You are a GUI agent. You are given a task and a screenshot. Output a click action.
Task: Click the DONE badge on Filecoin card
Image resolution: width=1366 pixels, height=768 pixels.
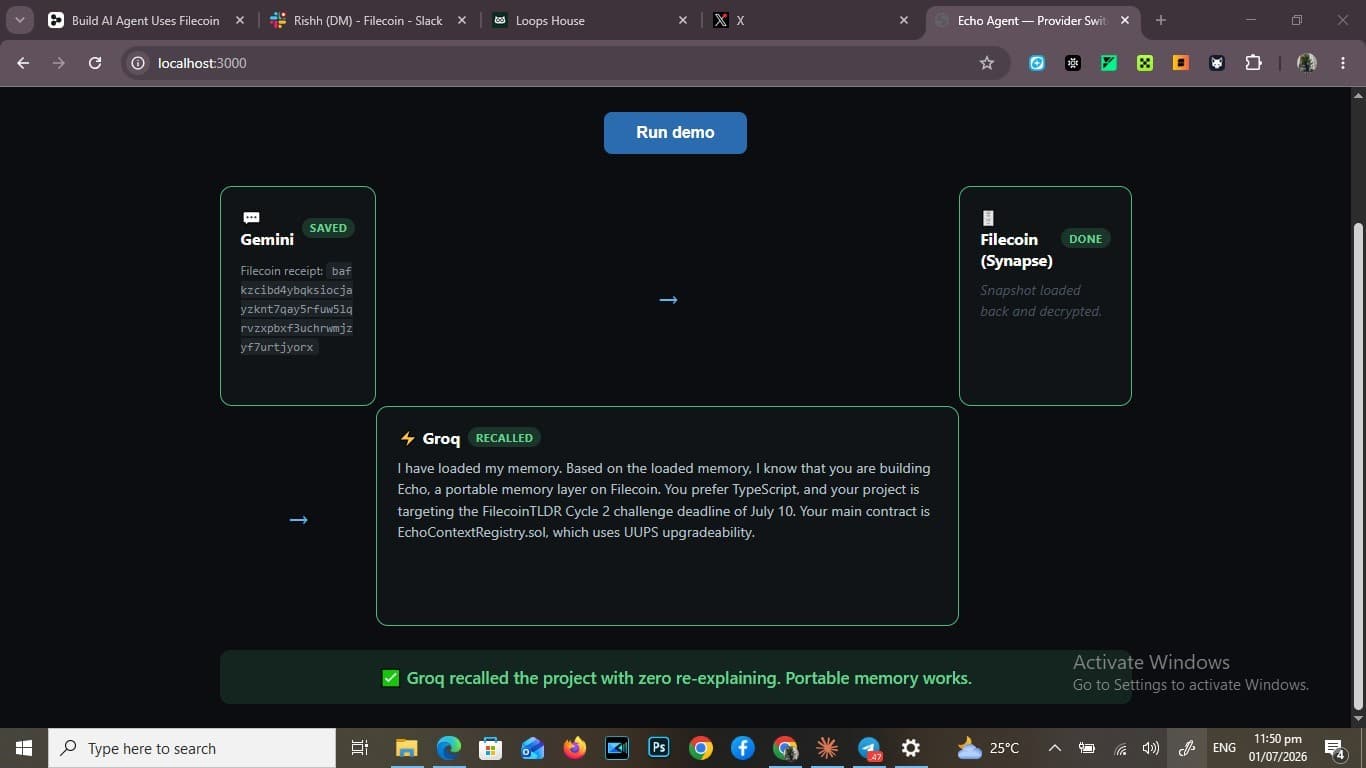(x=1085, y=239)
